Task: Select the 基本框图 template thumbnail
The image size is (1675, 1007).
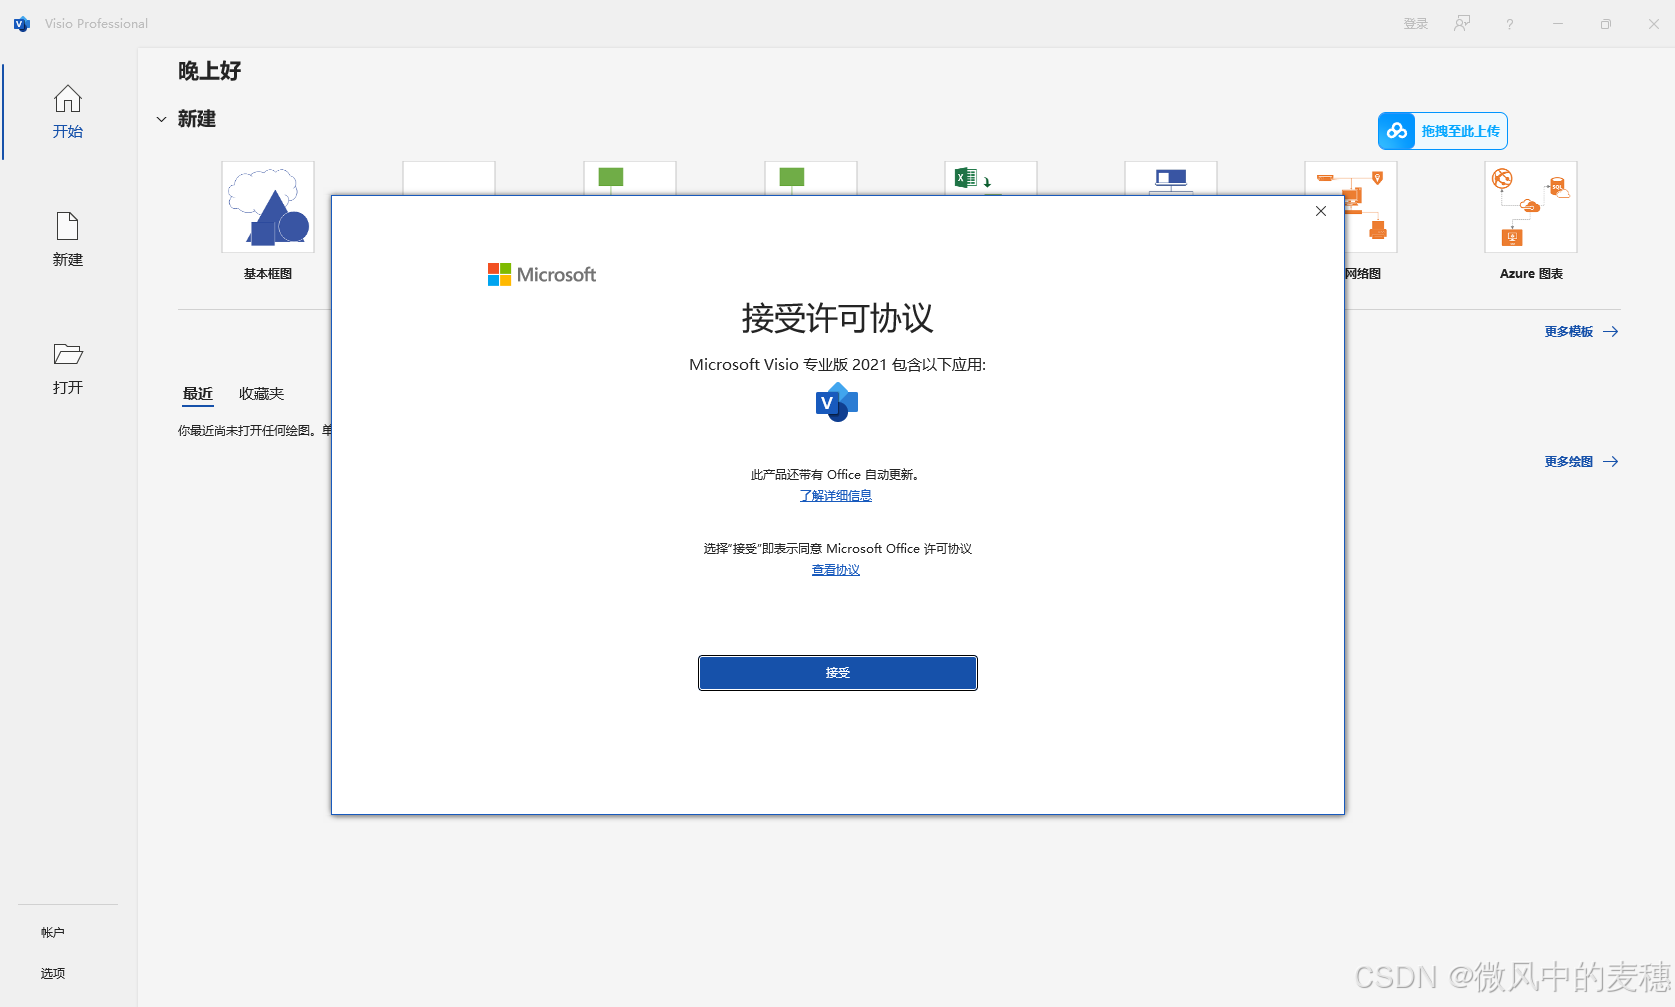Action: click(x=267, y=207)
